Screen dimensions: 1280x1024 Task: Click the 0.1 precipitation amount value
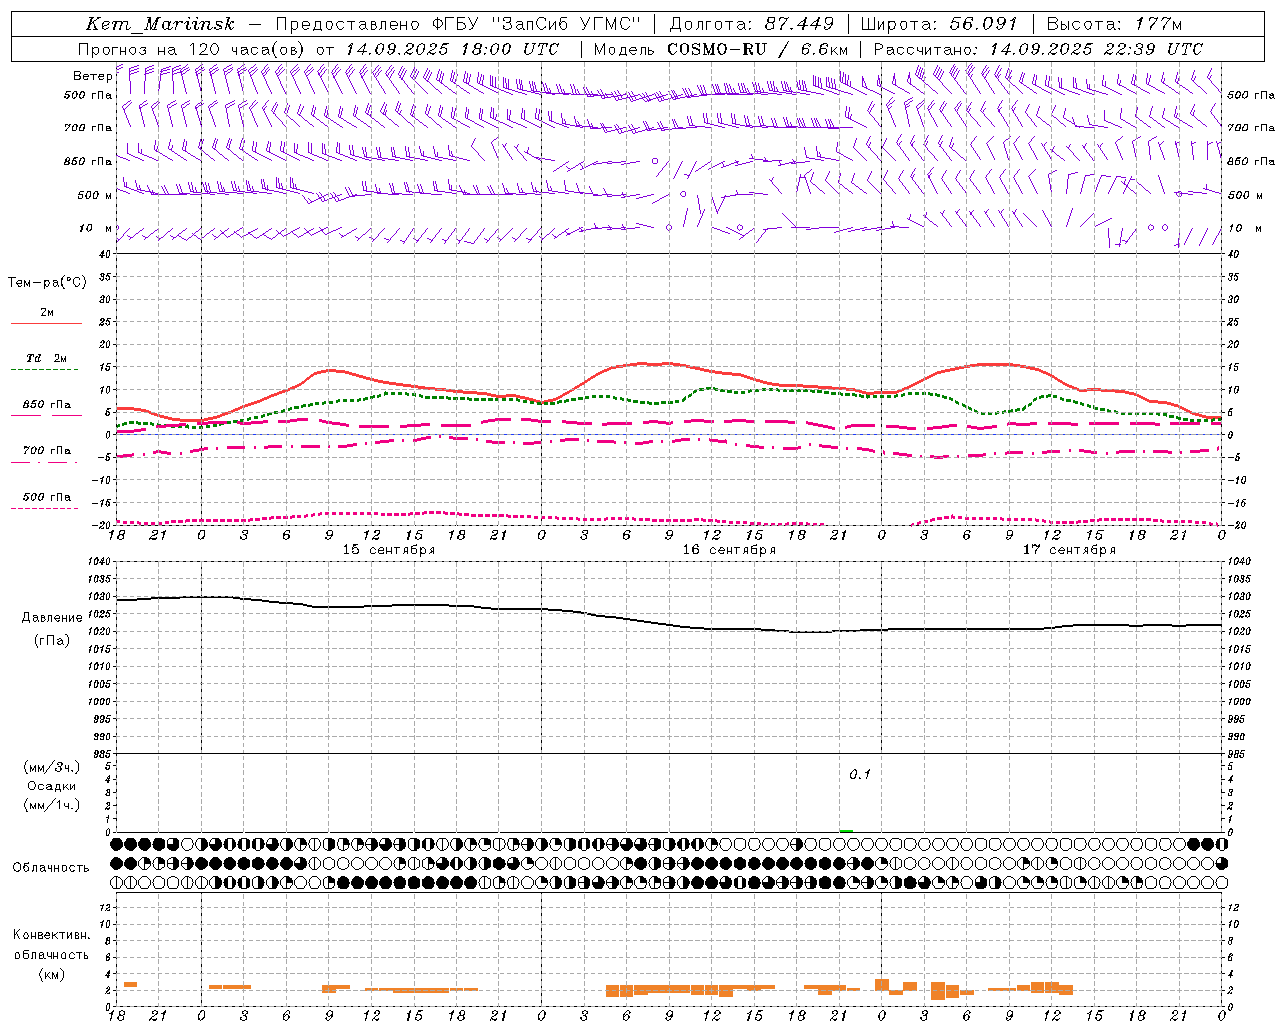pyautogui.click(x=860, y=774)
